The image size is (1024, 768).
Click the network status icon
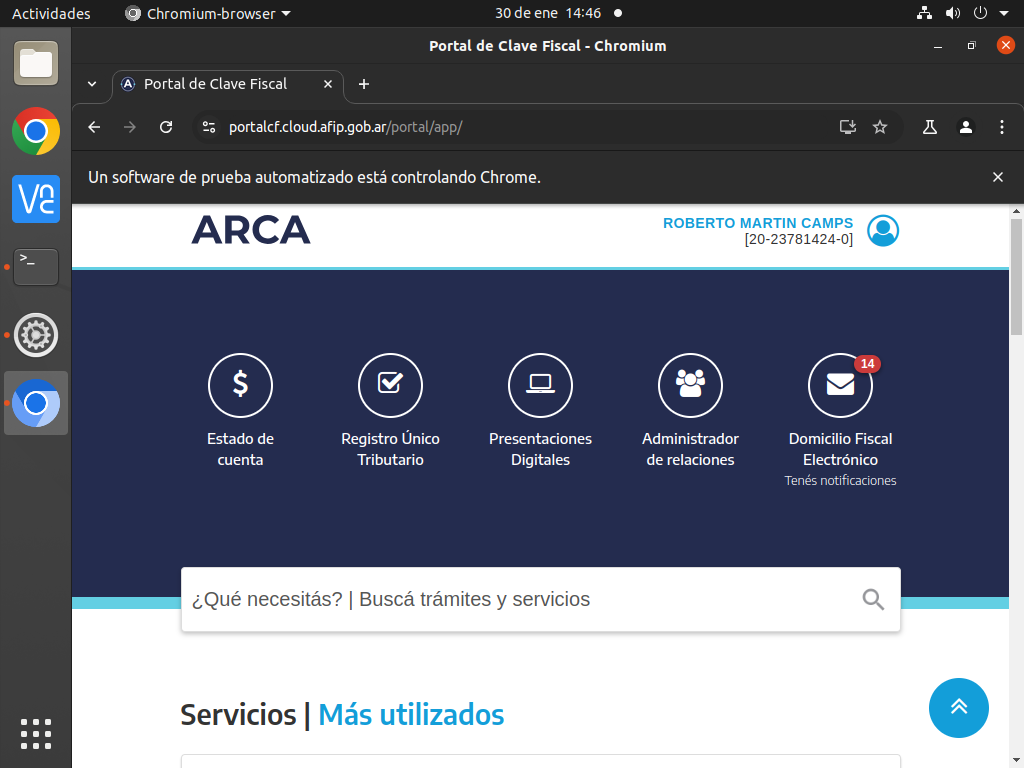pyautogui.click(x=924, y=13)
